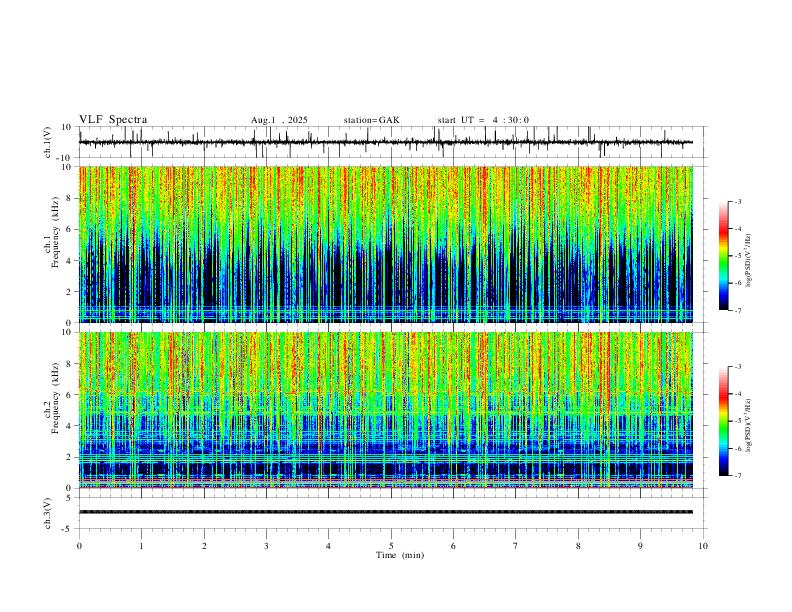Click the "ch.3(V)" axis label
This screenshot has width=792, height=612.
48,514
